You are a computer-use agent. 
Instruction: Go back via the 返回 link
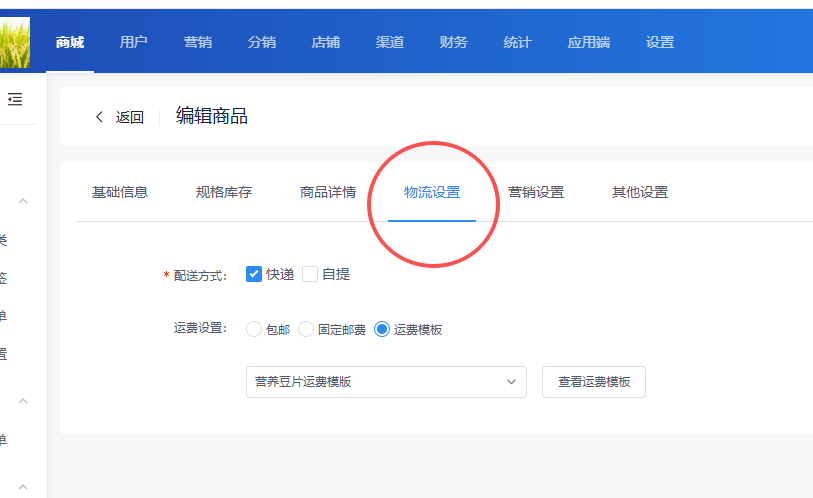click(129, 117)
